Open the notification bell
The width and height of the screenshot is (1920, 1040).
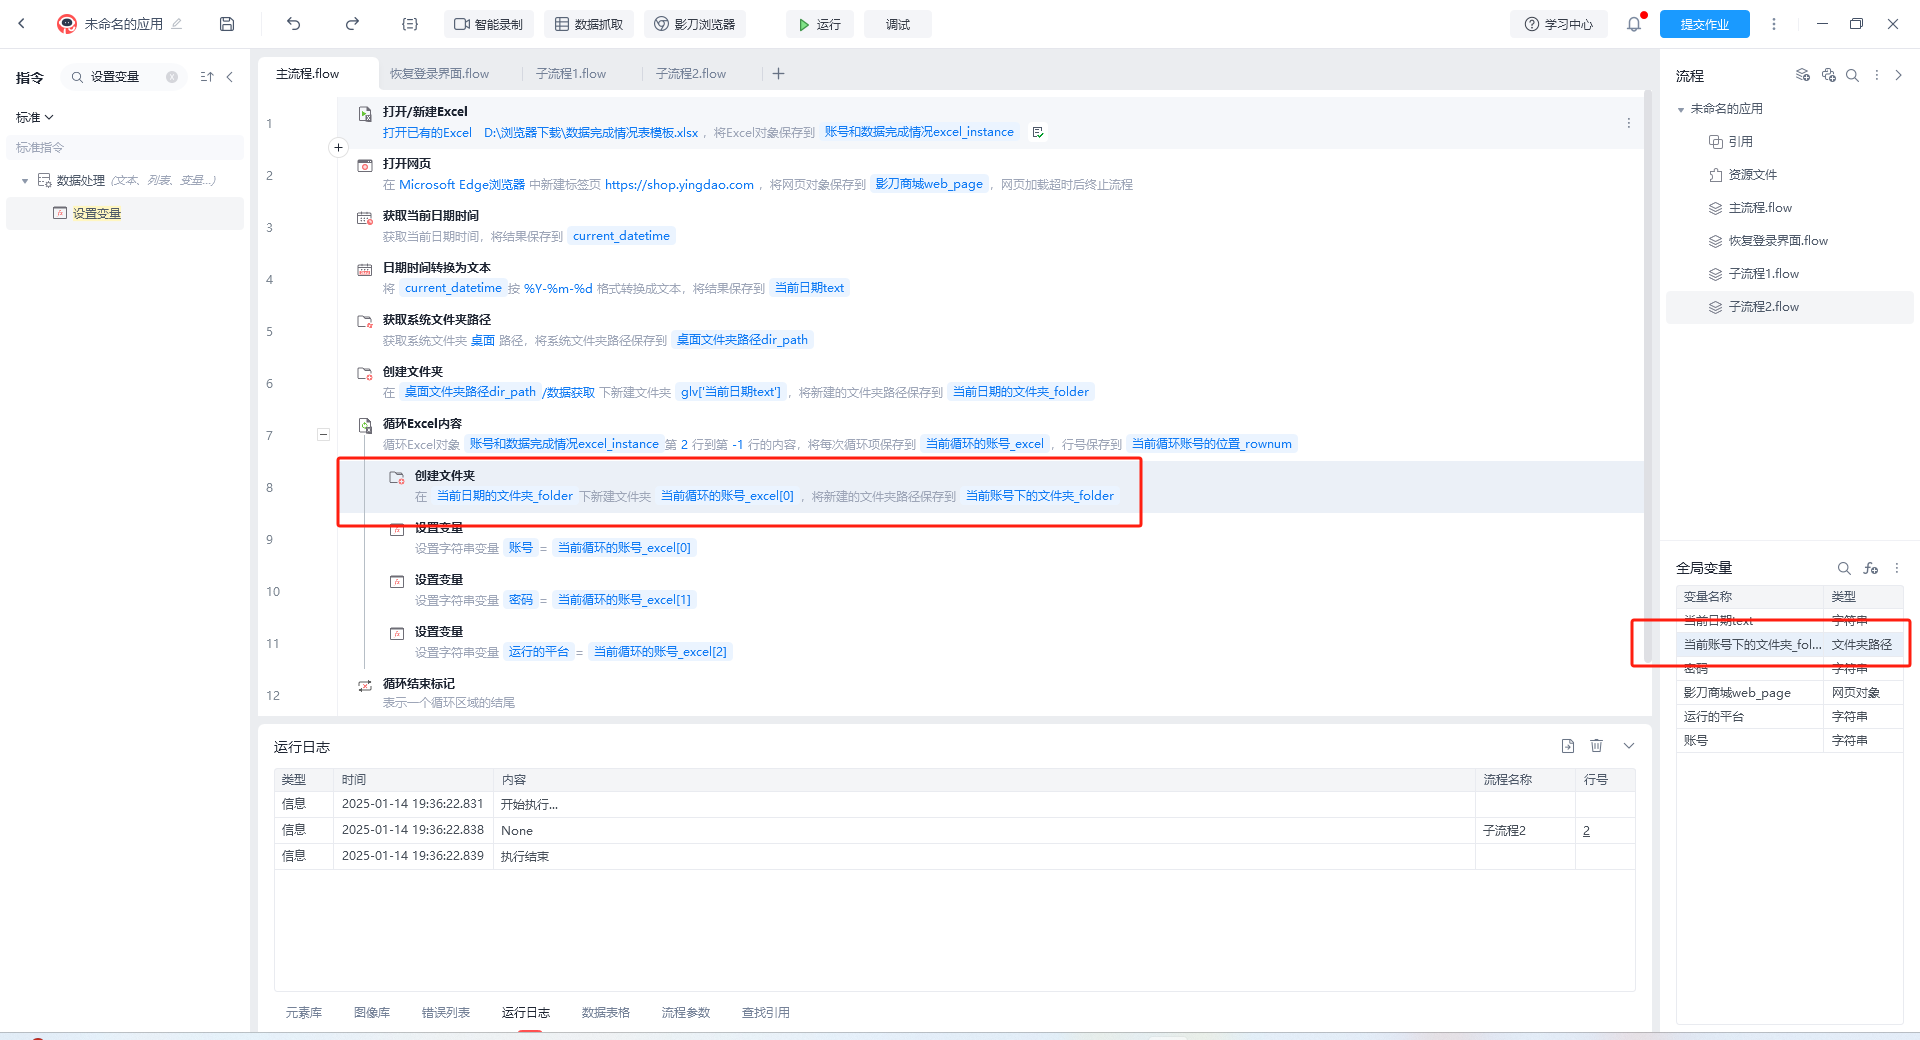(x=1634, y=24)
